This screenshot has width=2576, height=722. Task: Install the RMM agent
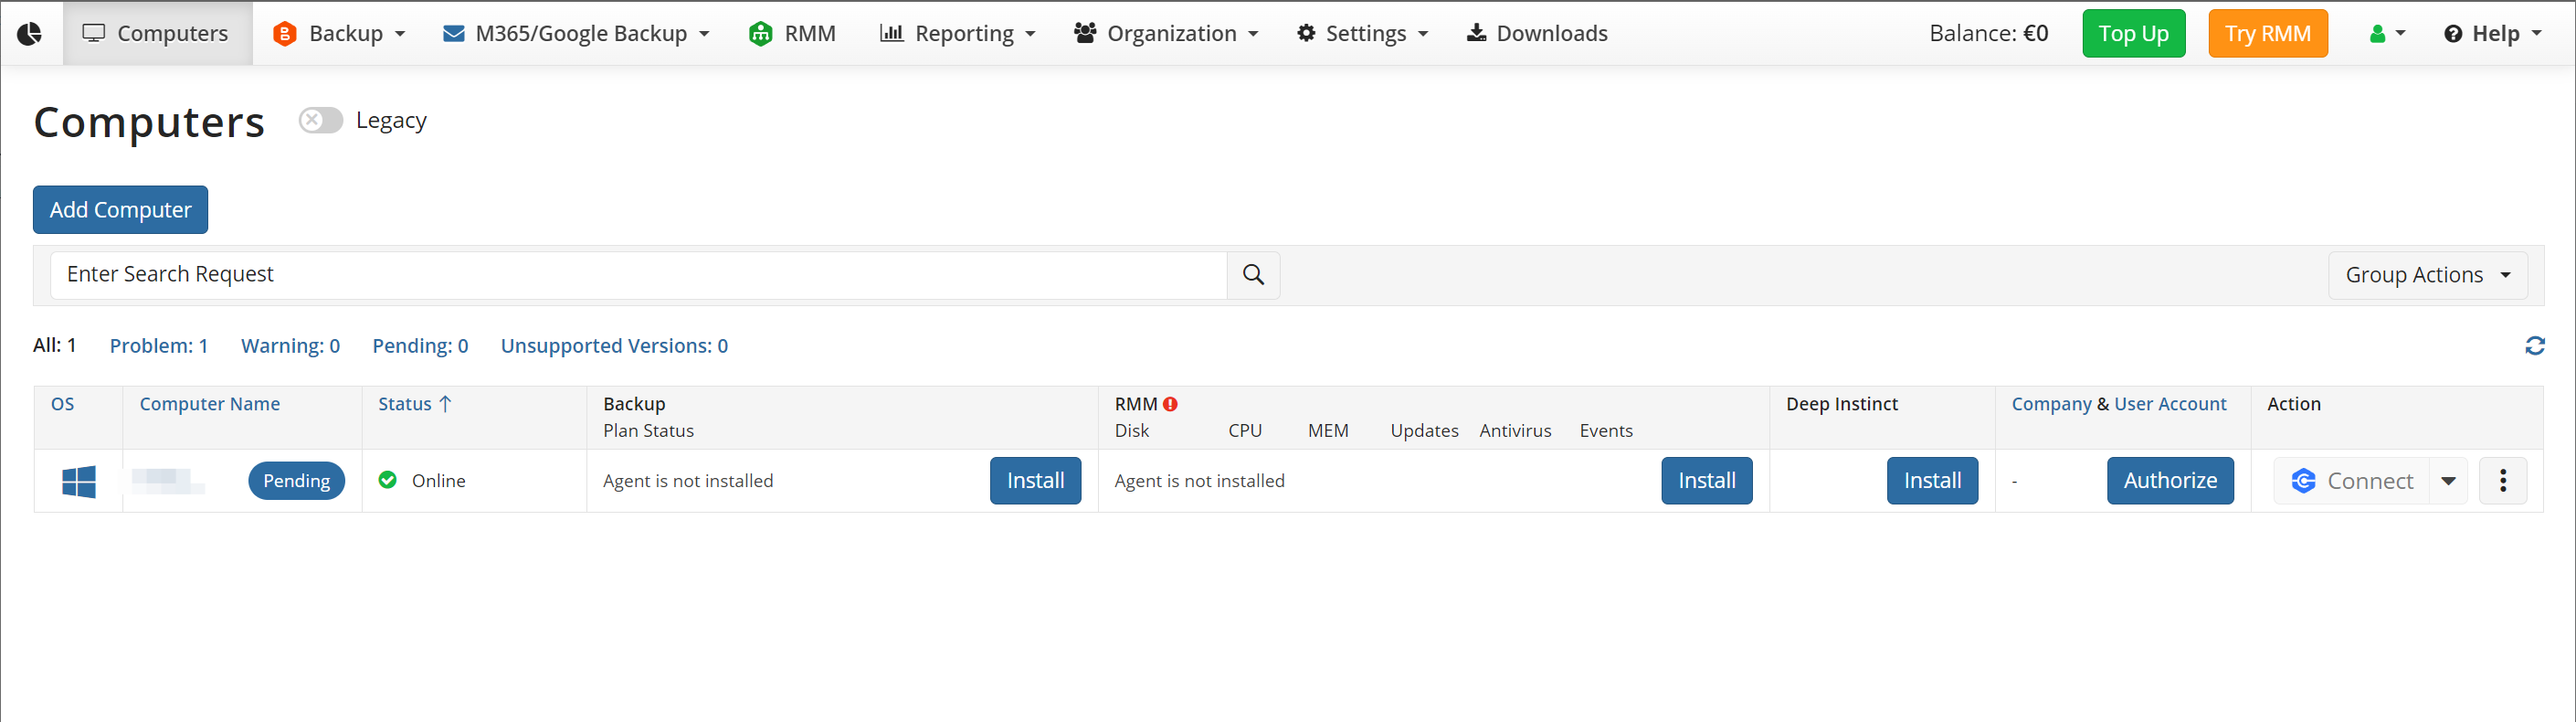tap(1706, 481)
